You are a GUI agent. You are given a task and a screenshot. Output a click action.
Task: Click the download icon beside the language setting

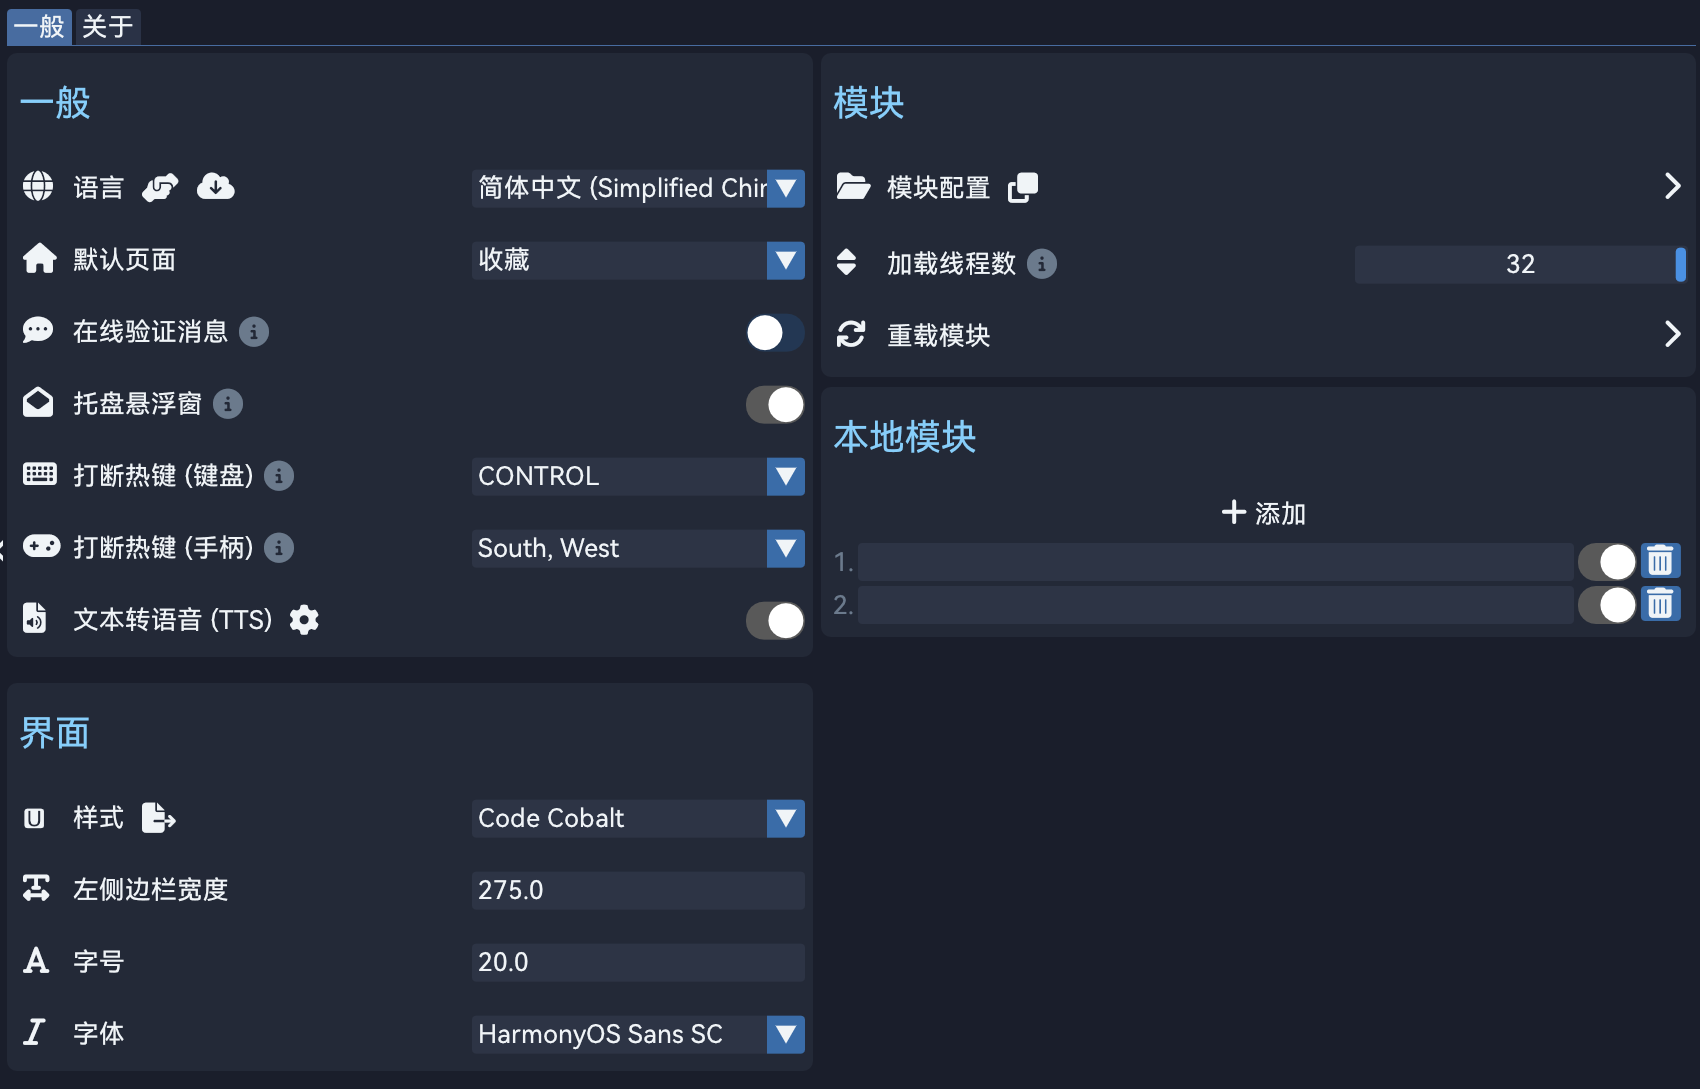point(216,186)
